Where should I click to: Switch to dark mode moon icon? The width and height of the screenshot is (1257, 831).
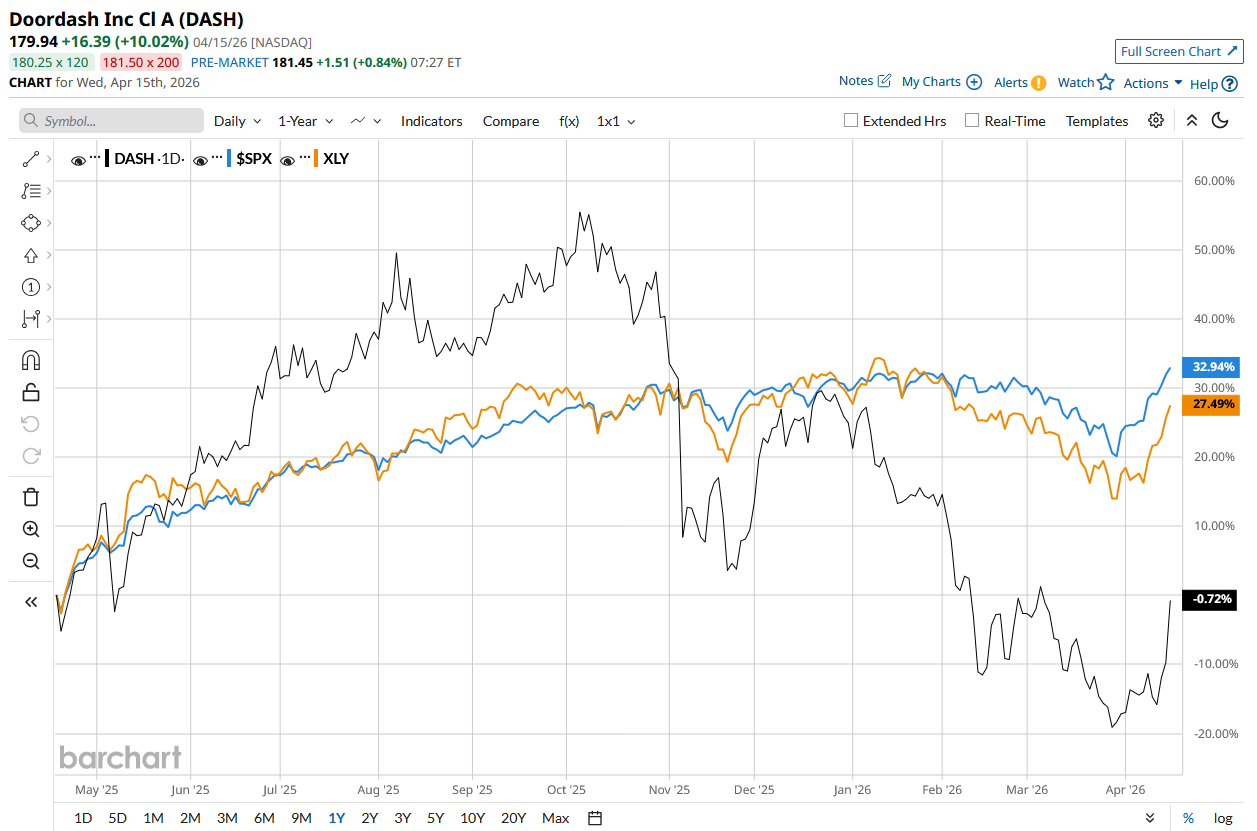[x=1220, y=120]
